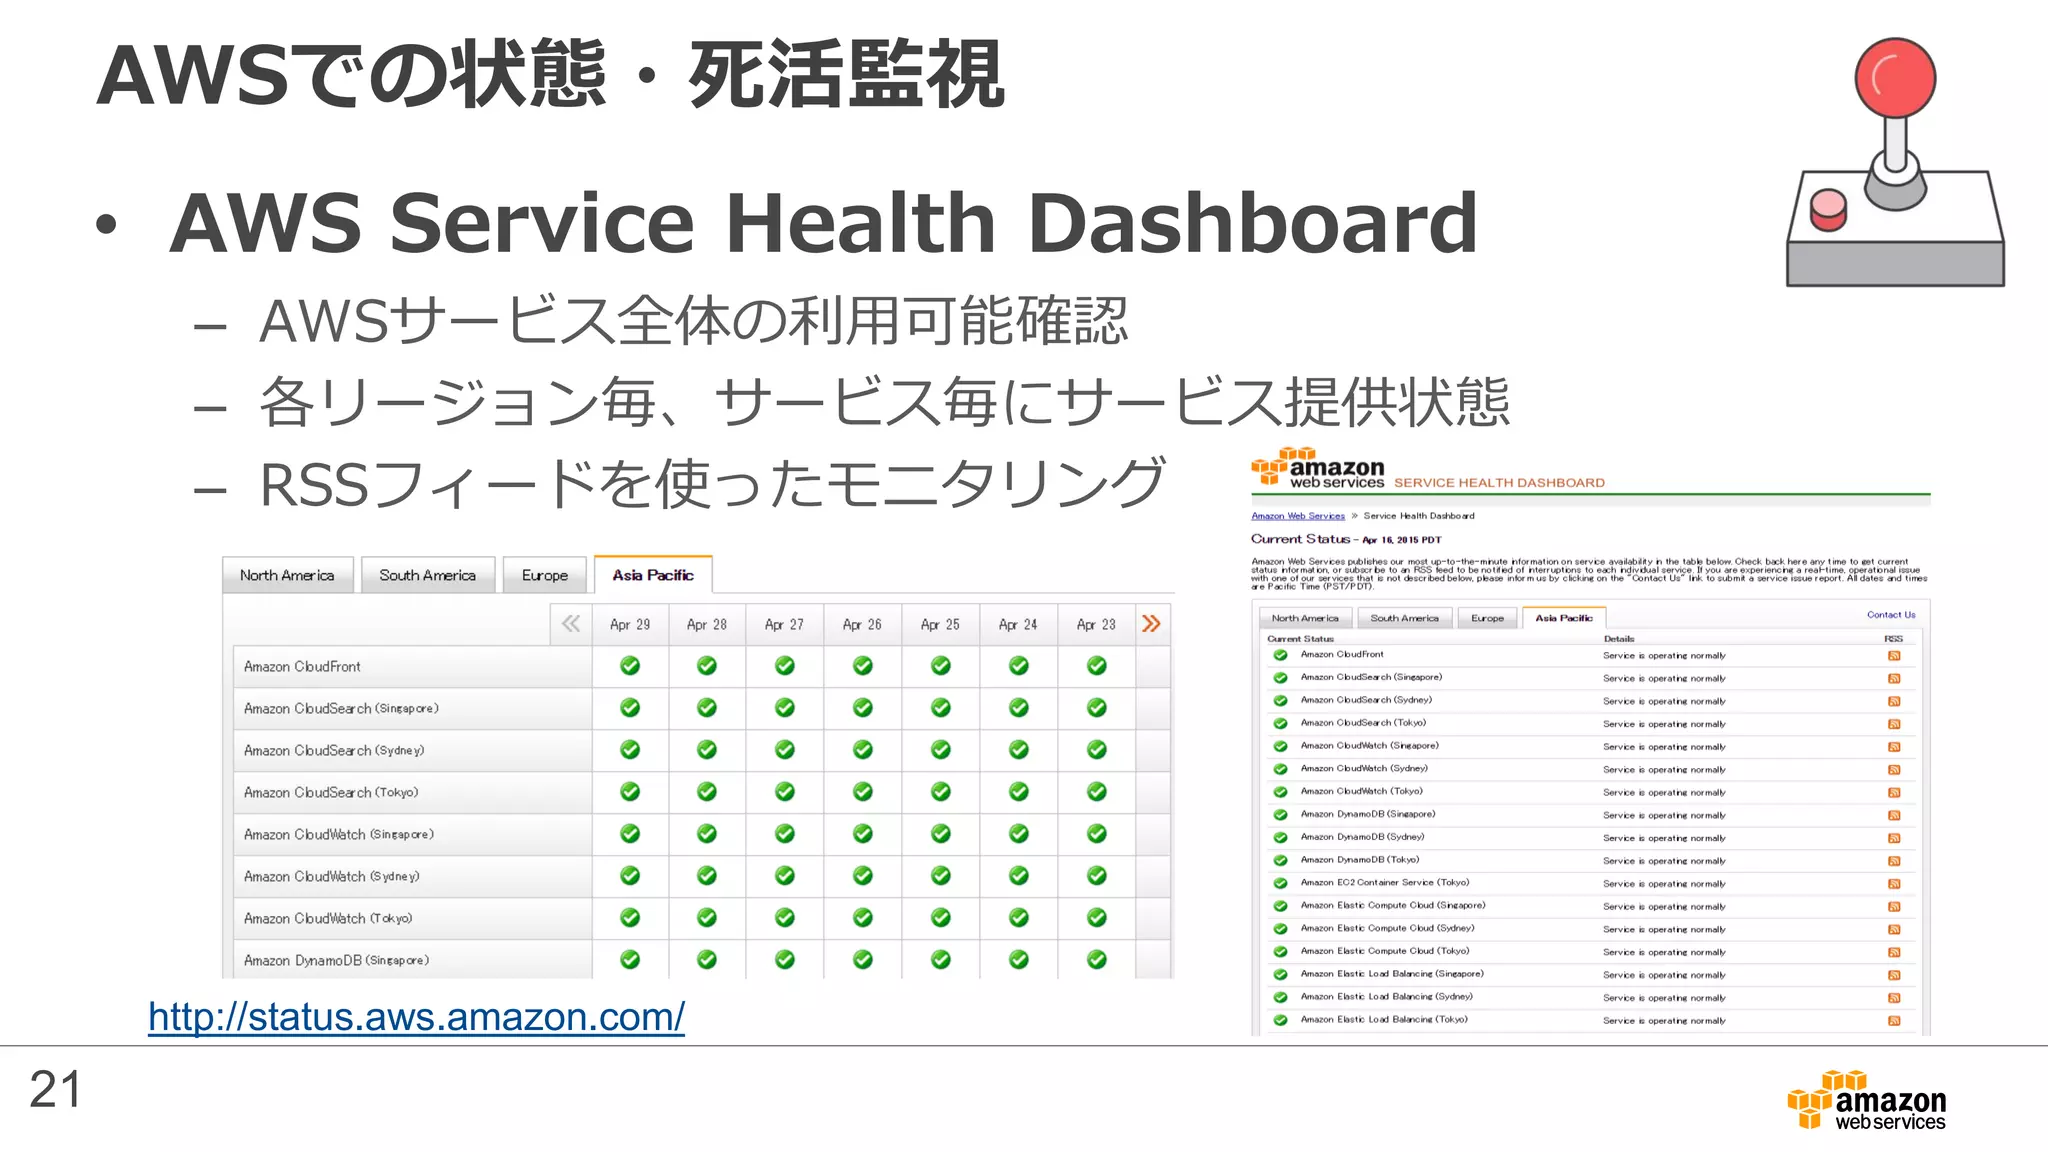Click the Contact Us link in dashboard
Image resolution: width=2048 pixels, height=1152 pixels.
(x=1891, y=615)
